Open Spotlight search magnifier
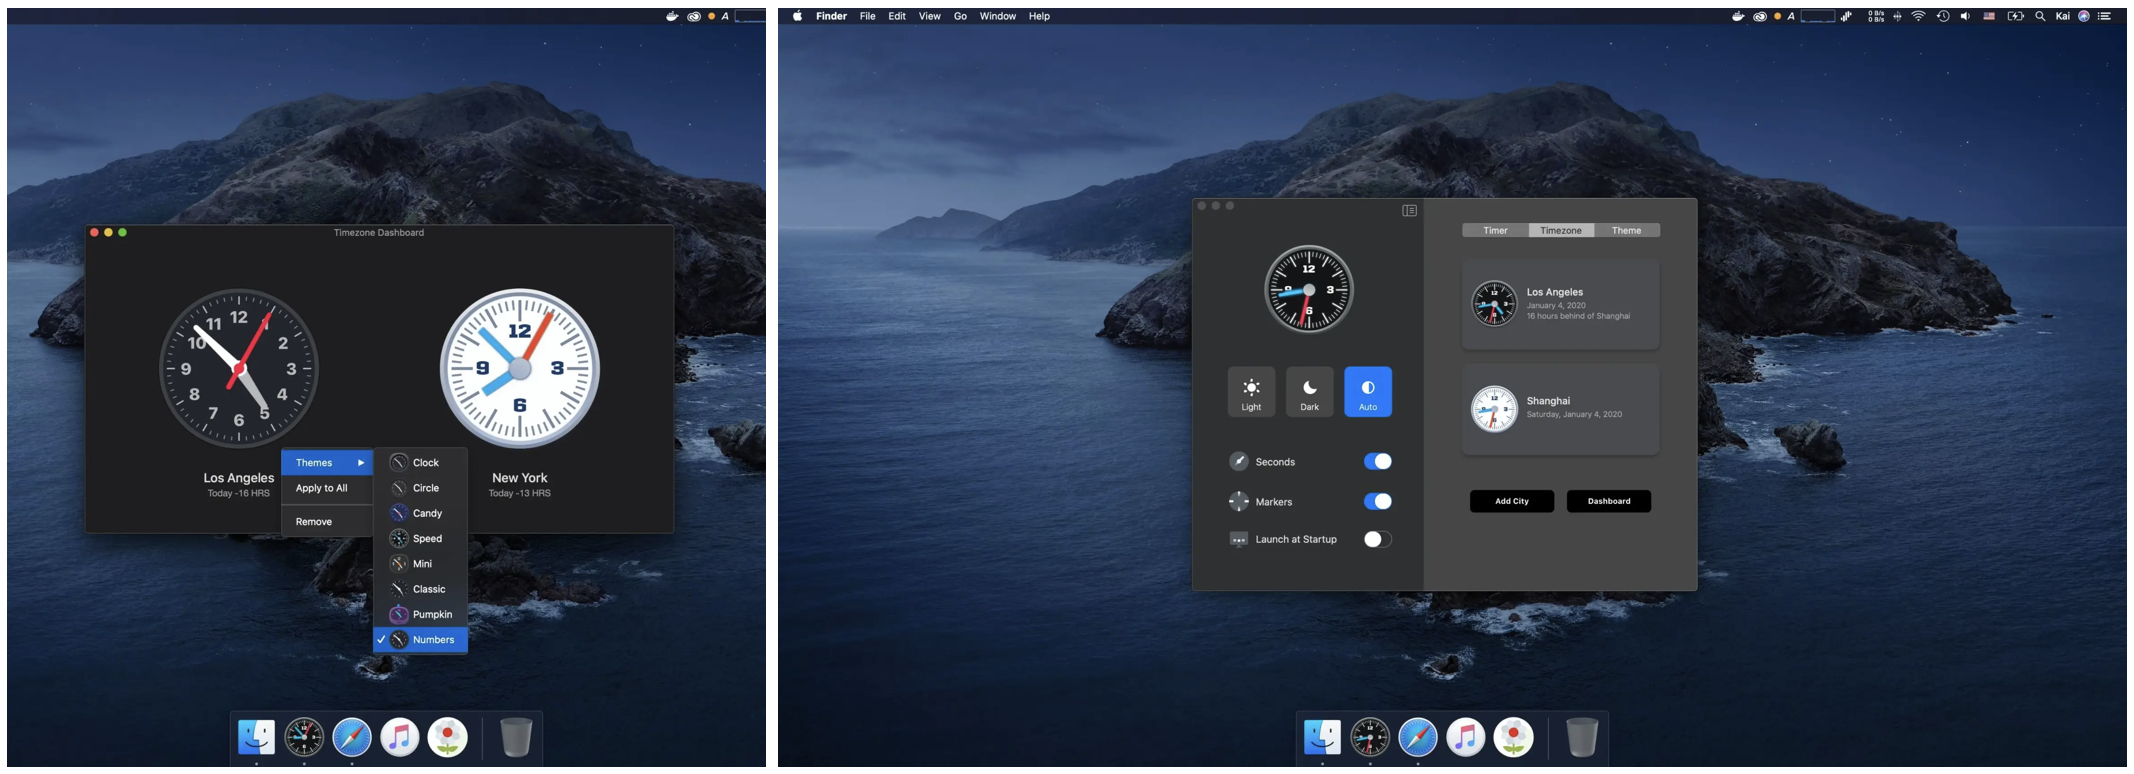2134x774 pixels. click(2040, 16)
